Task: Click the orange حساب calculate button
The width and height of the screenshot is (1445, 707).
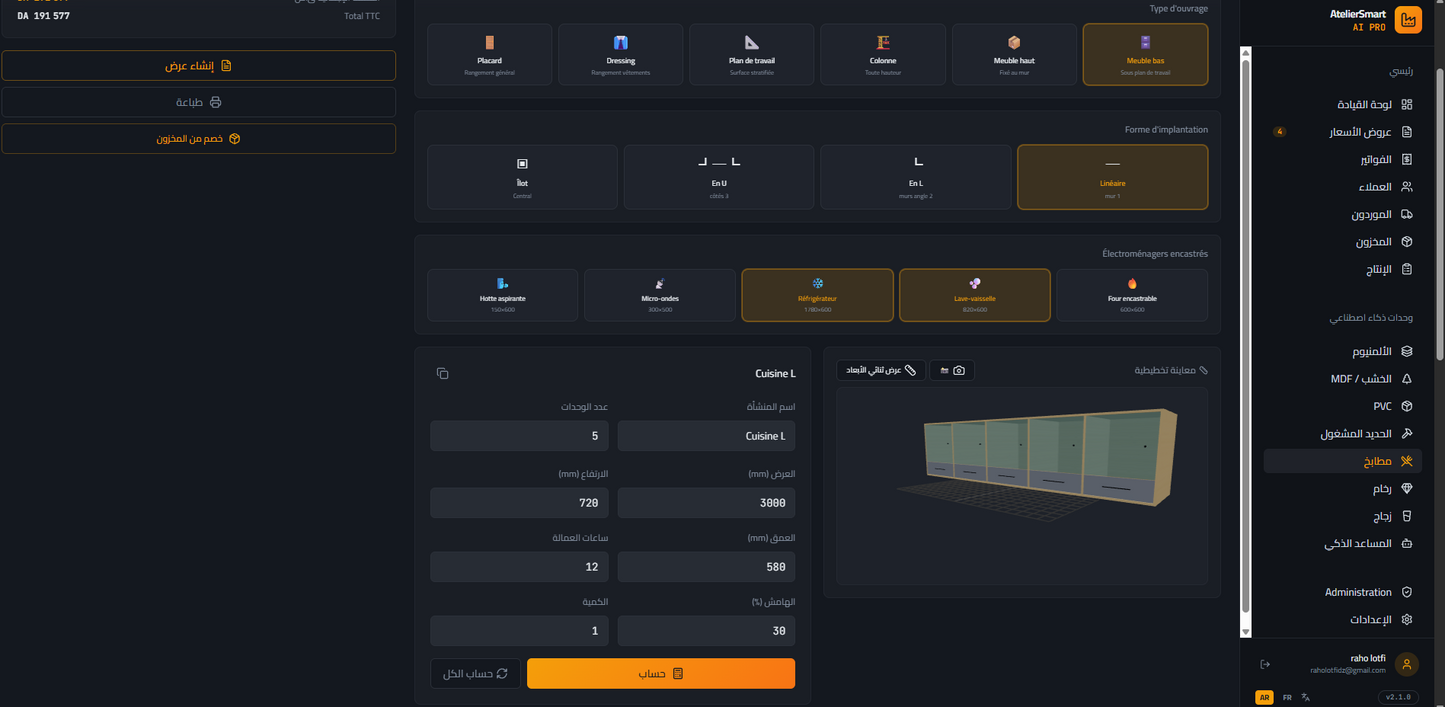Action: 661,673
